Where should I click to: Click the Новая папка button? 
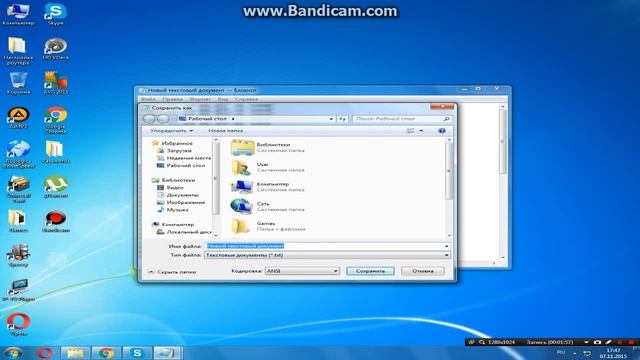[x=225, y=131]
